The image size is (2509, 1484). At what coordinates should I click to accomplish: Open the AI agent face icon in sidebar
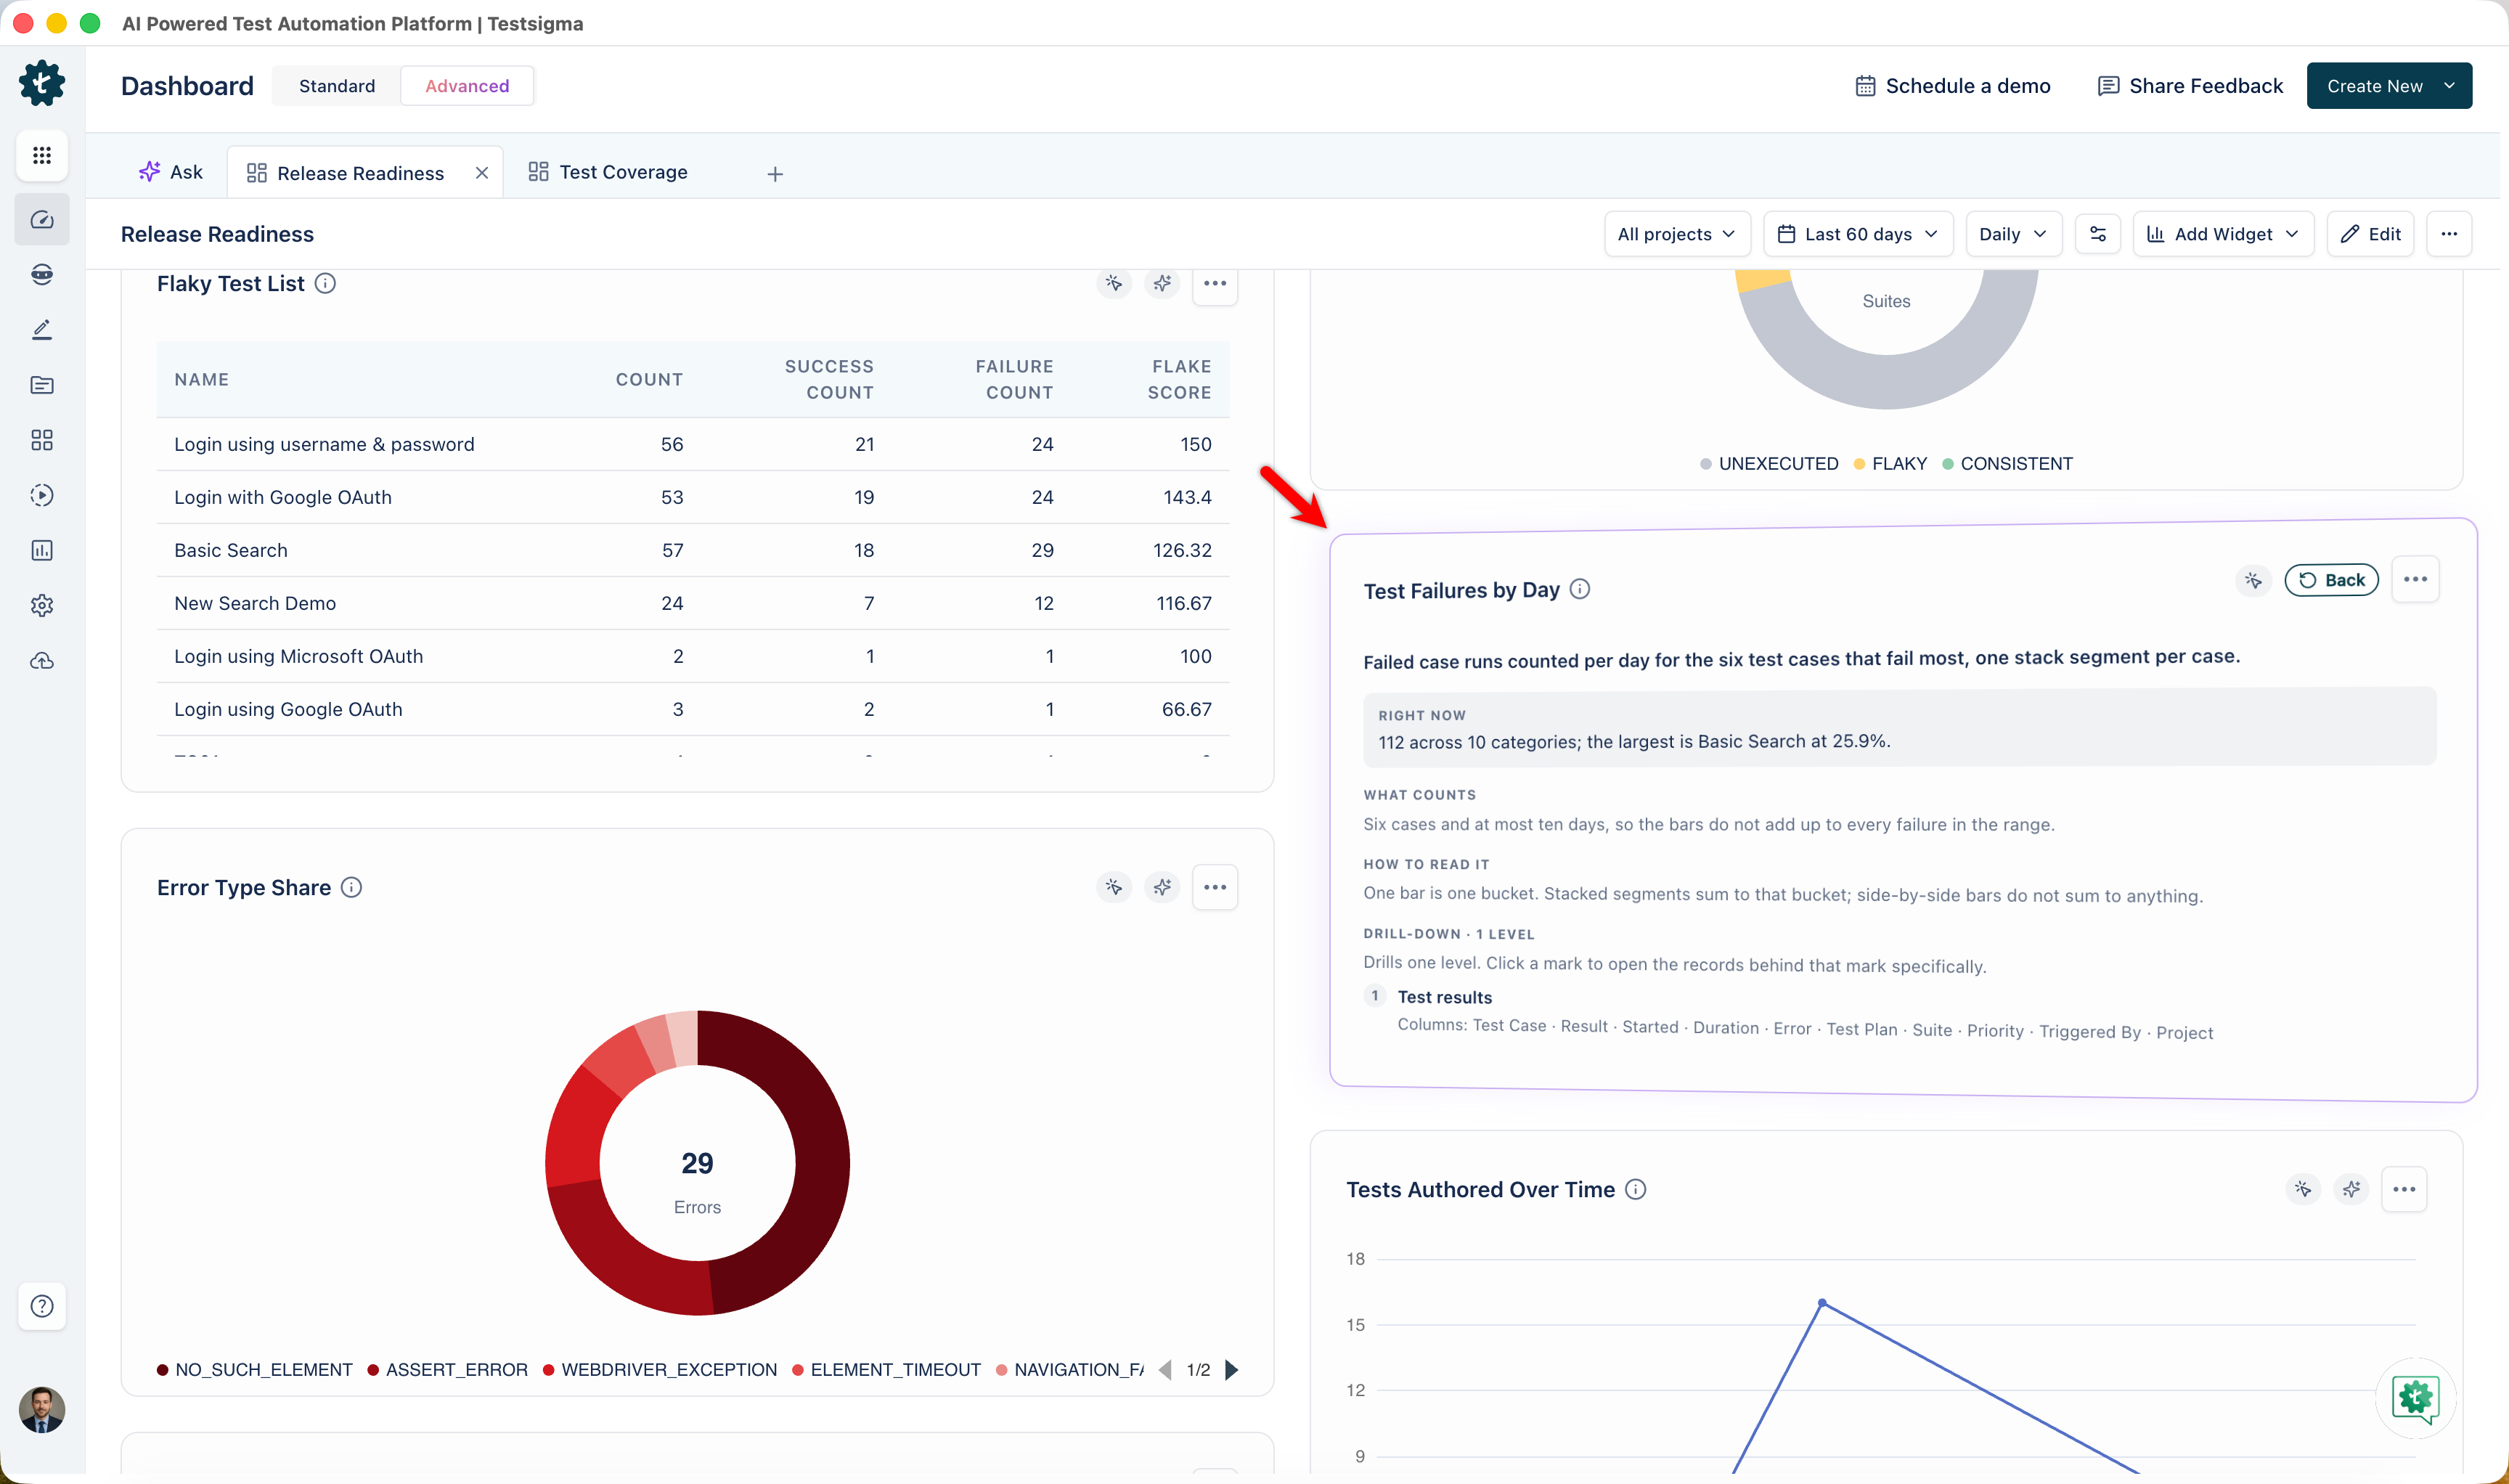(42, 274)
